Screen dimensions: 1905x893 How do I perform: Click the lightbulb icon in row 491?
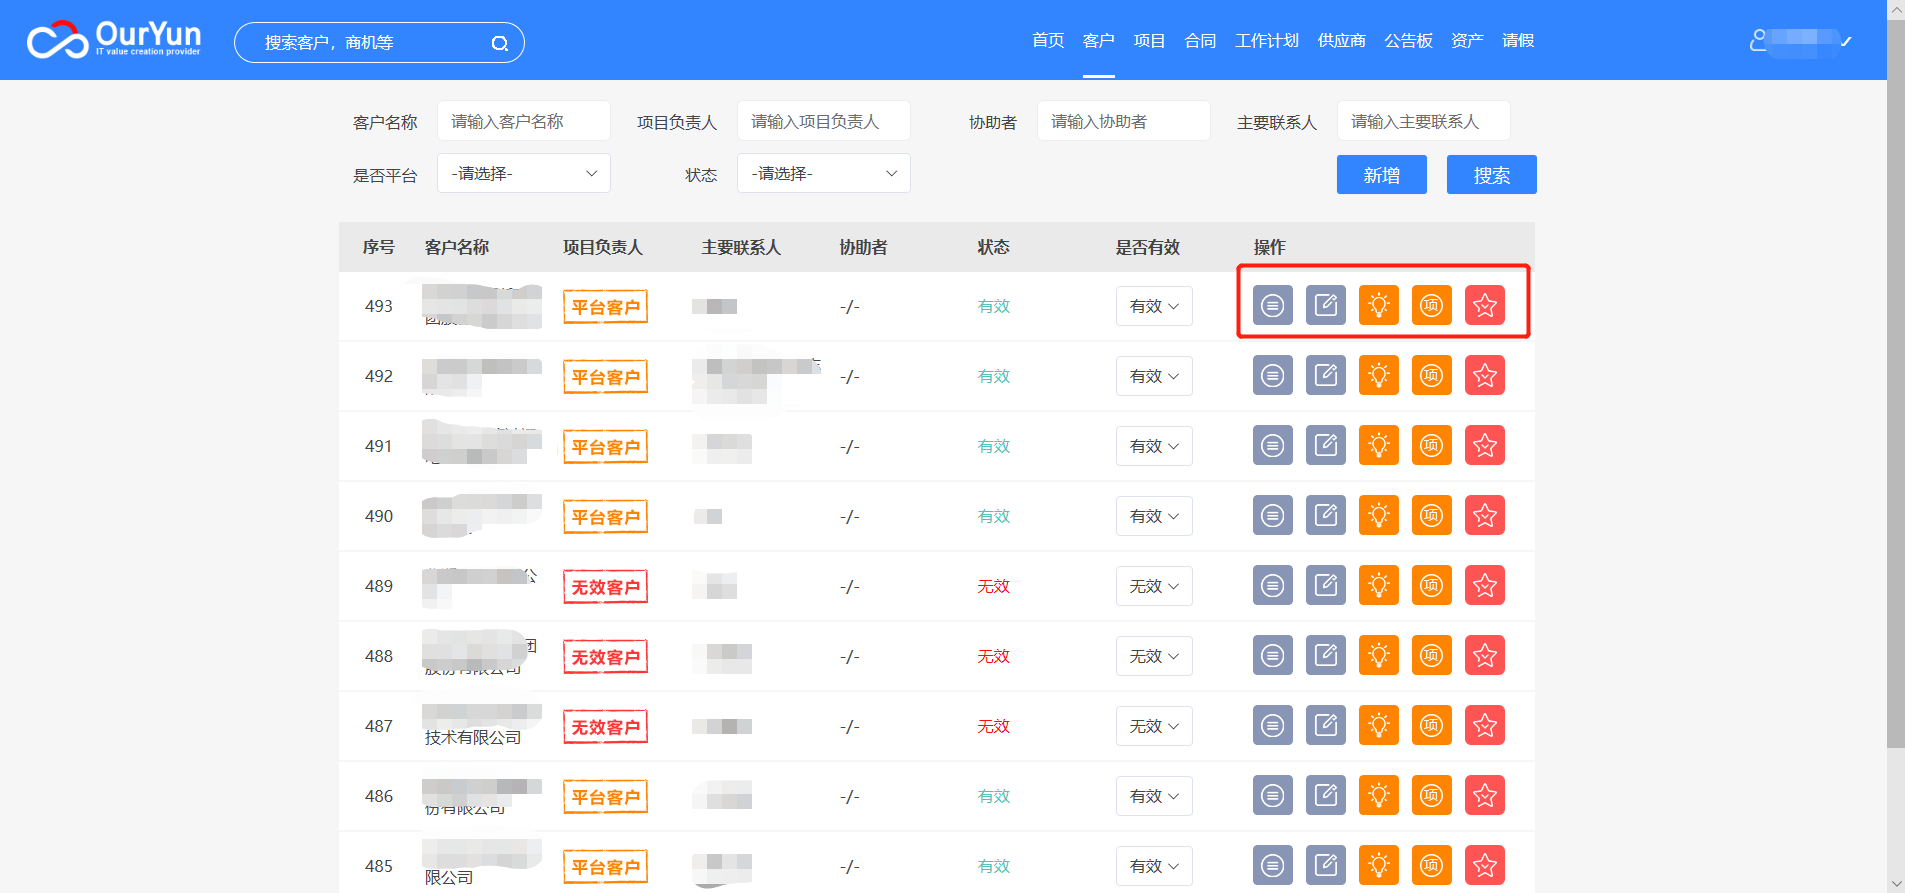pyautogui.click(x=1379, y=446)
